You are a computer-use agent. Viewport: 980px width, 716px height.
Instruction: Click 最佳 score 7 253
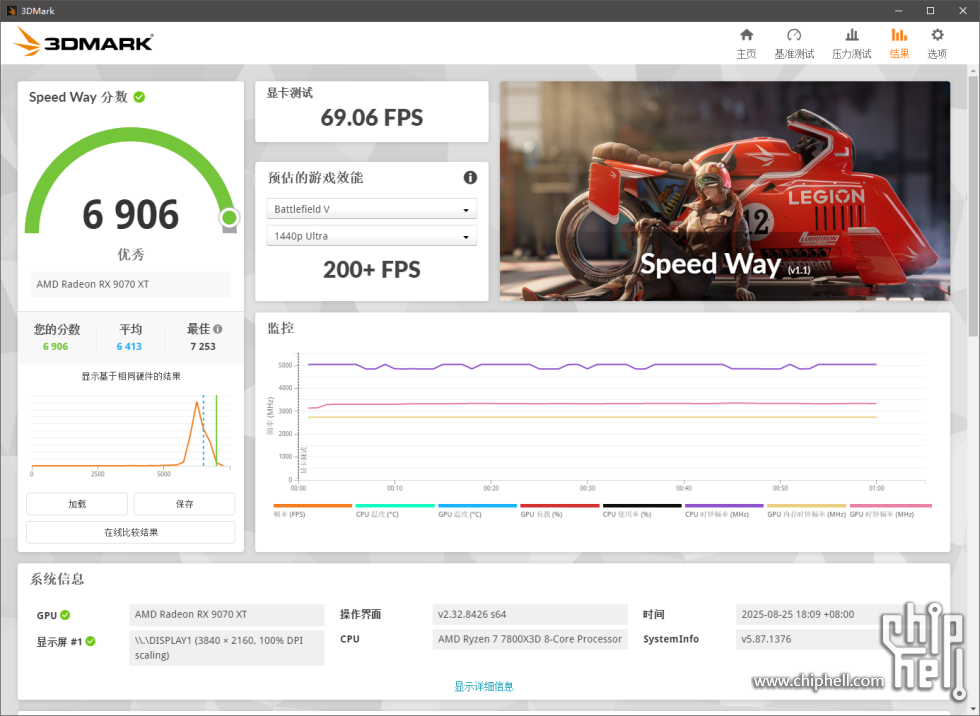(x=202, y=346)
